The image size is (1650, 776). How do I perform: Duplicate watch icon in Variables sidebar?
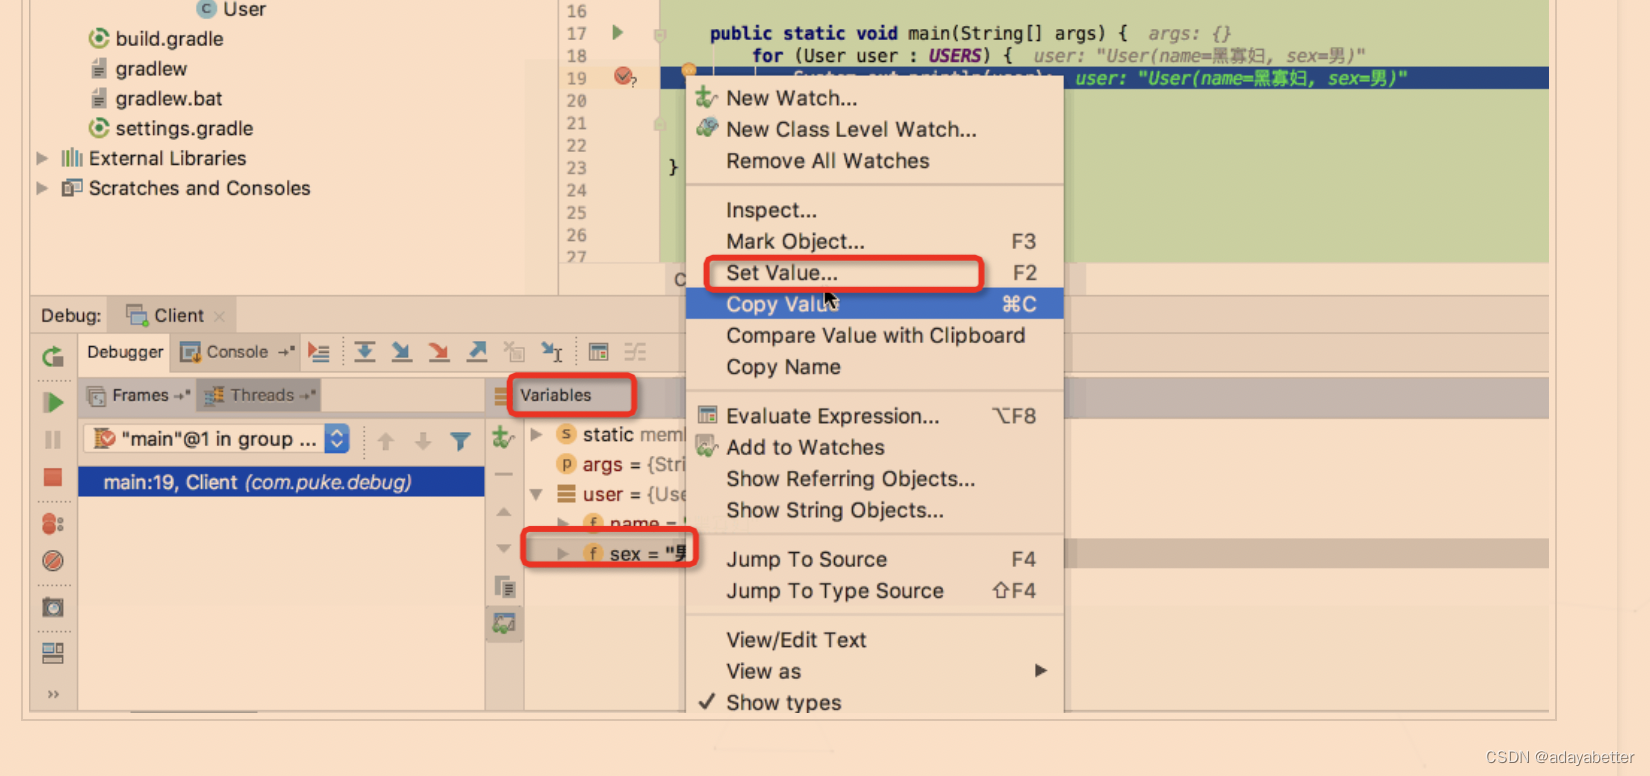pyautogui.click(x=504, y=587)
